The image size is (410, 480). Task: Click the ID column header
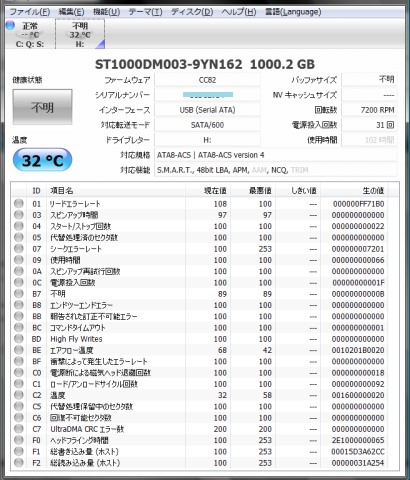[36, 191]
